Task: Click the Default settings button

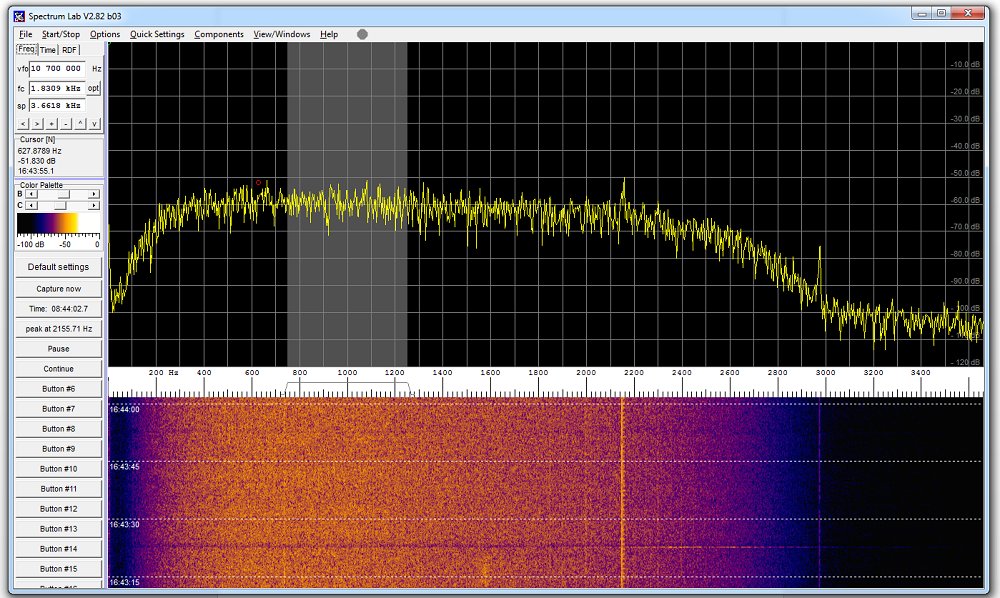Action: (x=59, y=267)
